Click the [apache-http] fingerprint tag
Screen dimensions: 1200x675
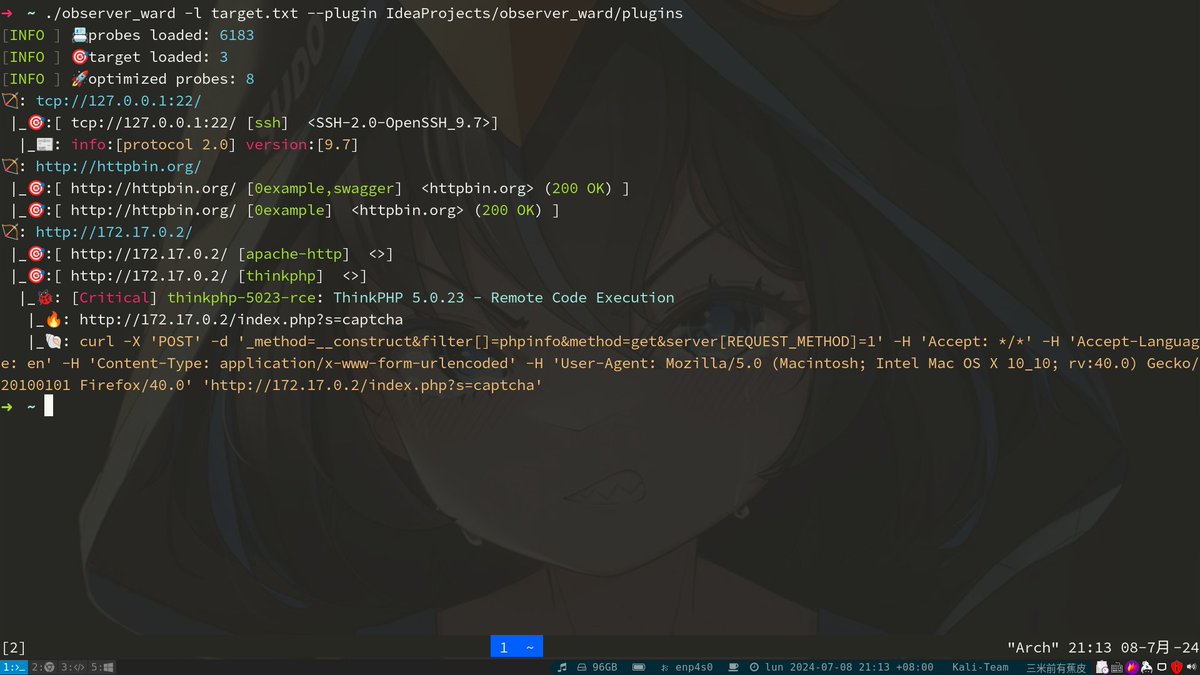tap(294, 254)
